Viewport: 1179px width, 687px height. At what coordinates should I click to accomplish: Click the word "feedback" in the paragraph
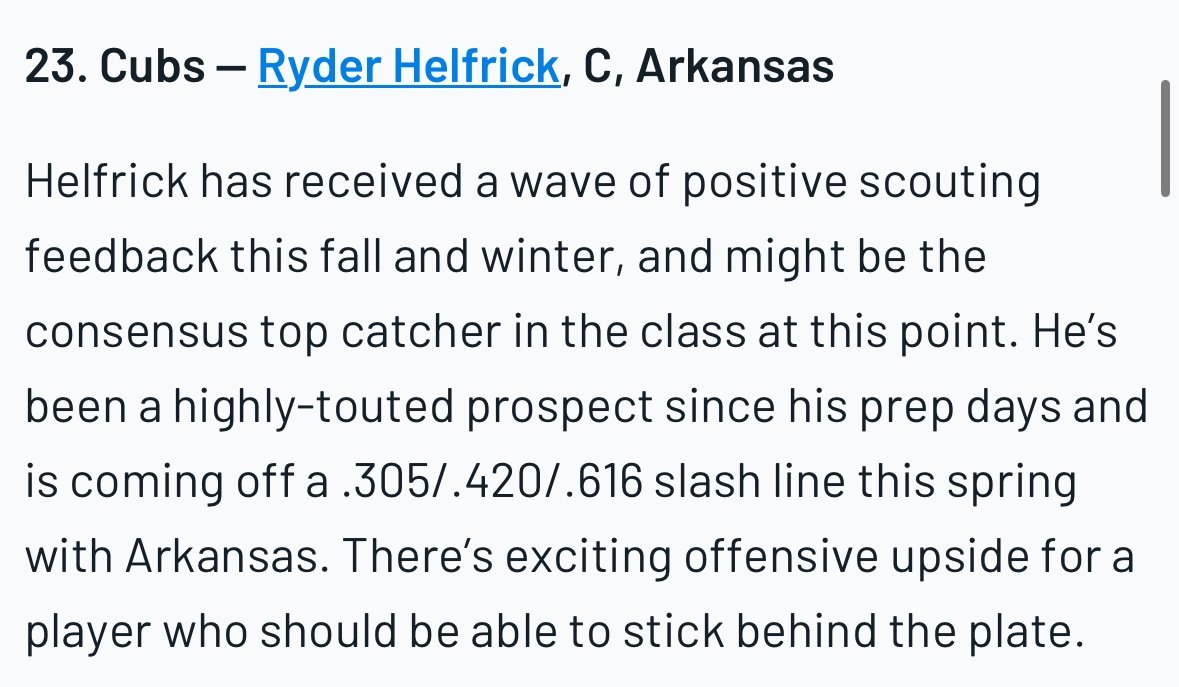pos(120,257)
